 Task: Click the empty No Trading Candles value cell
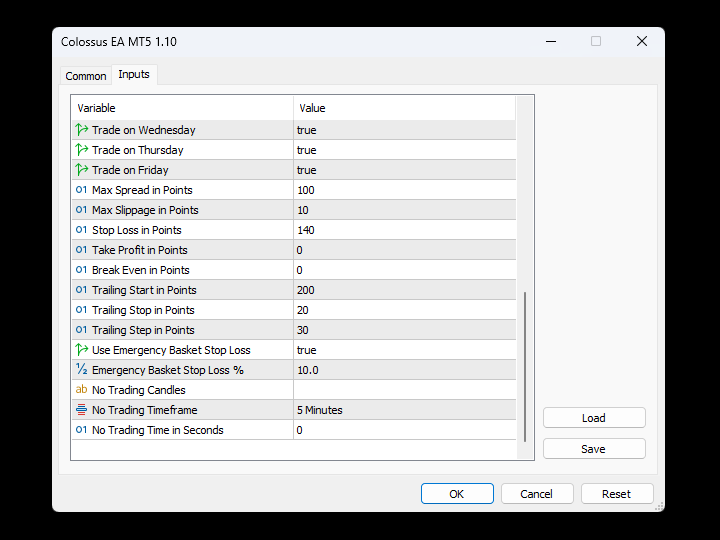click(405, 390)
